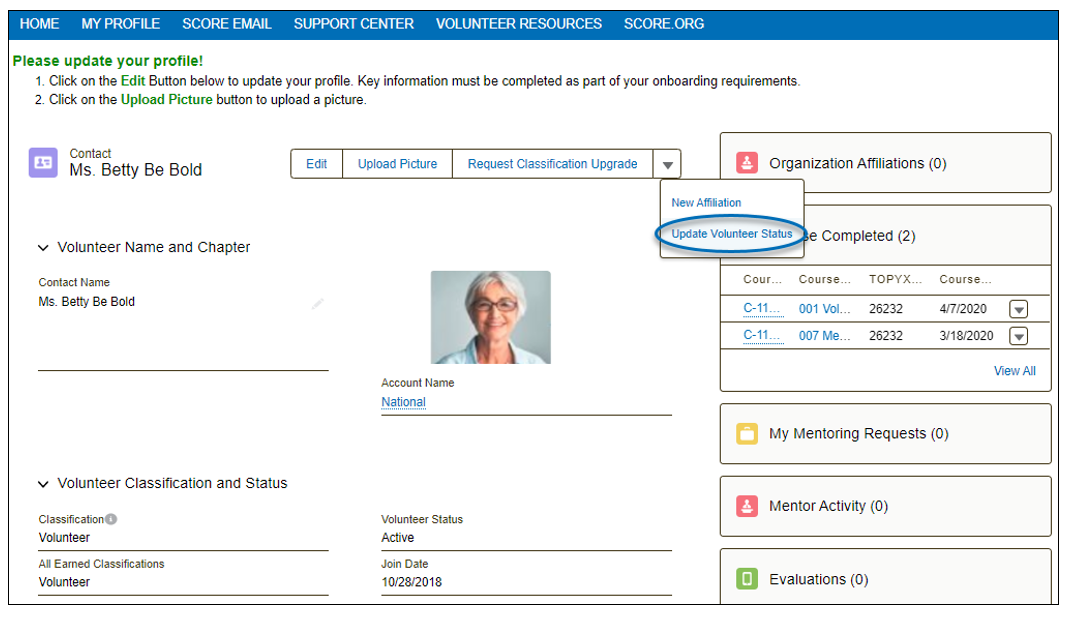1070x623 pixels.
Task: Click the Evaluations panel icon
Action: [x=747, y=579]
